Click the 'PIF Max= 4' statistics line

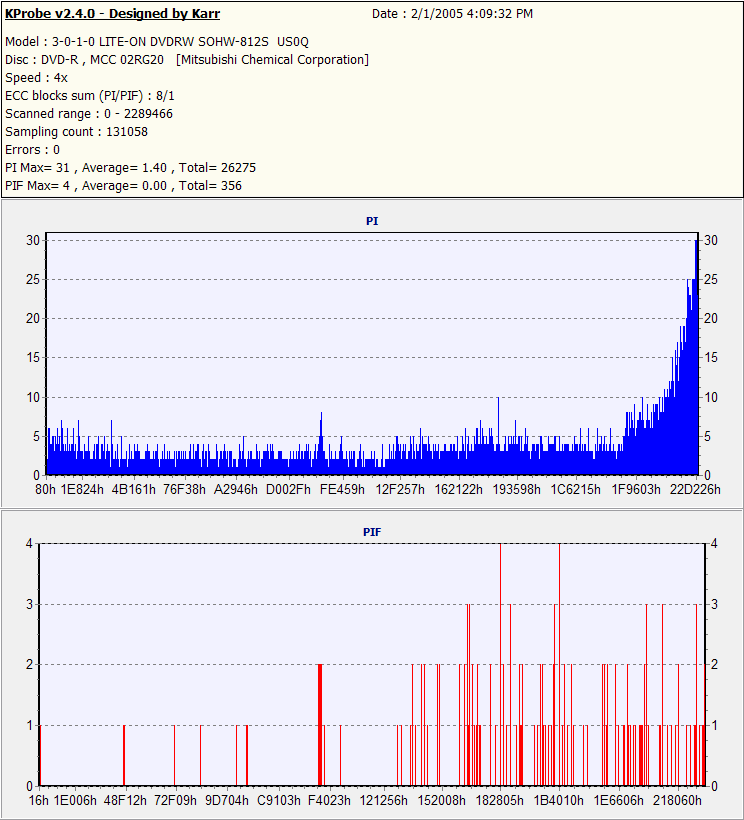123,186
